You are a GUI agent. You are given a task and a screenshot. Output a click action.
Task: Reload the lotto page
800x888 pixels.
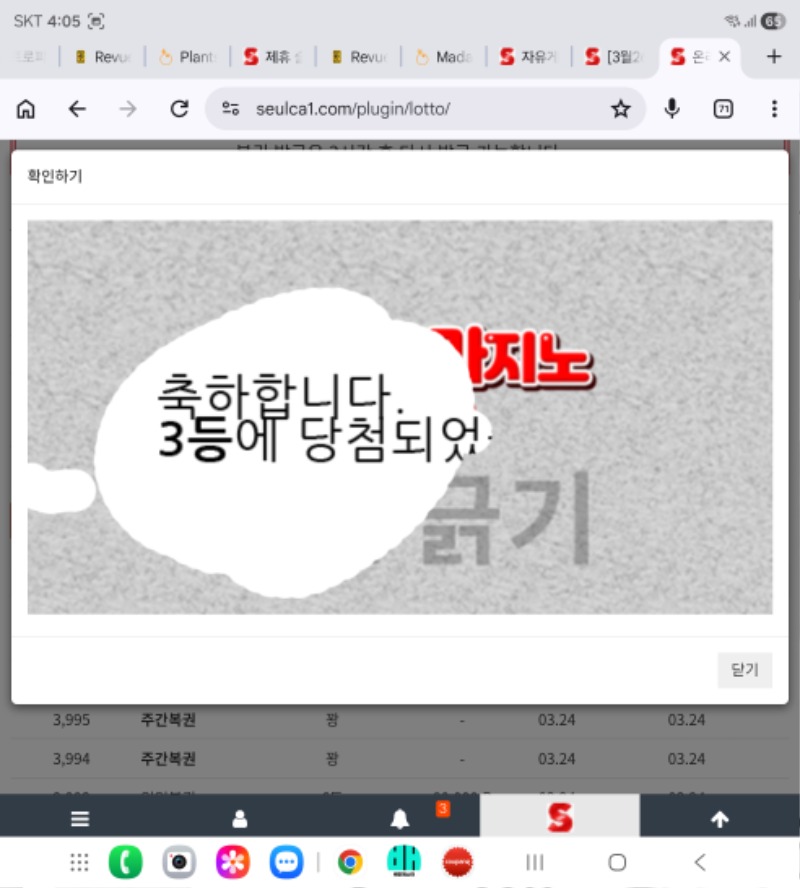pyautogui.click(x=179, y=109)
